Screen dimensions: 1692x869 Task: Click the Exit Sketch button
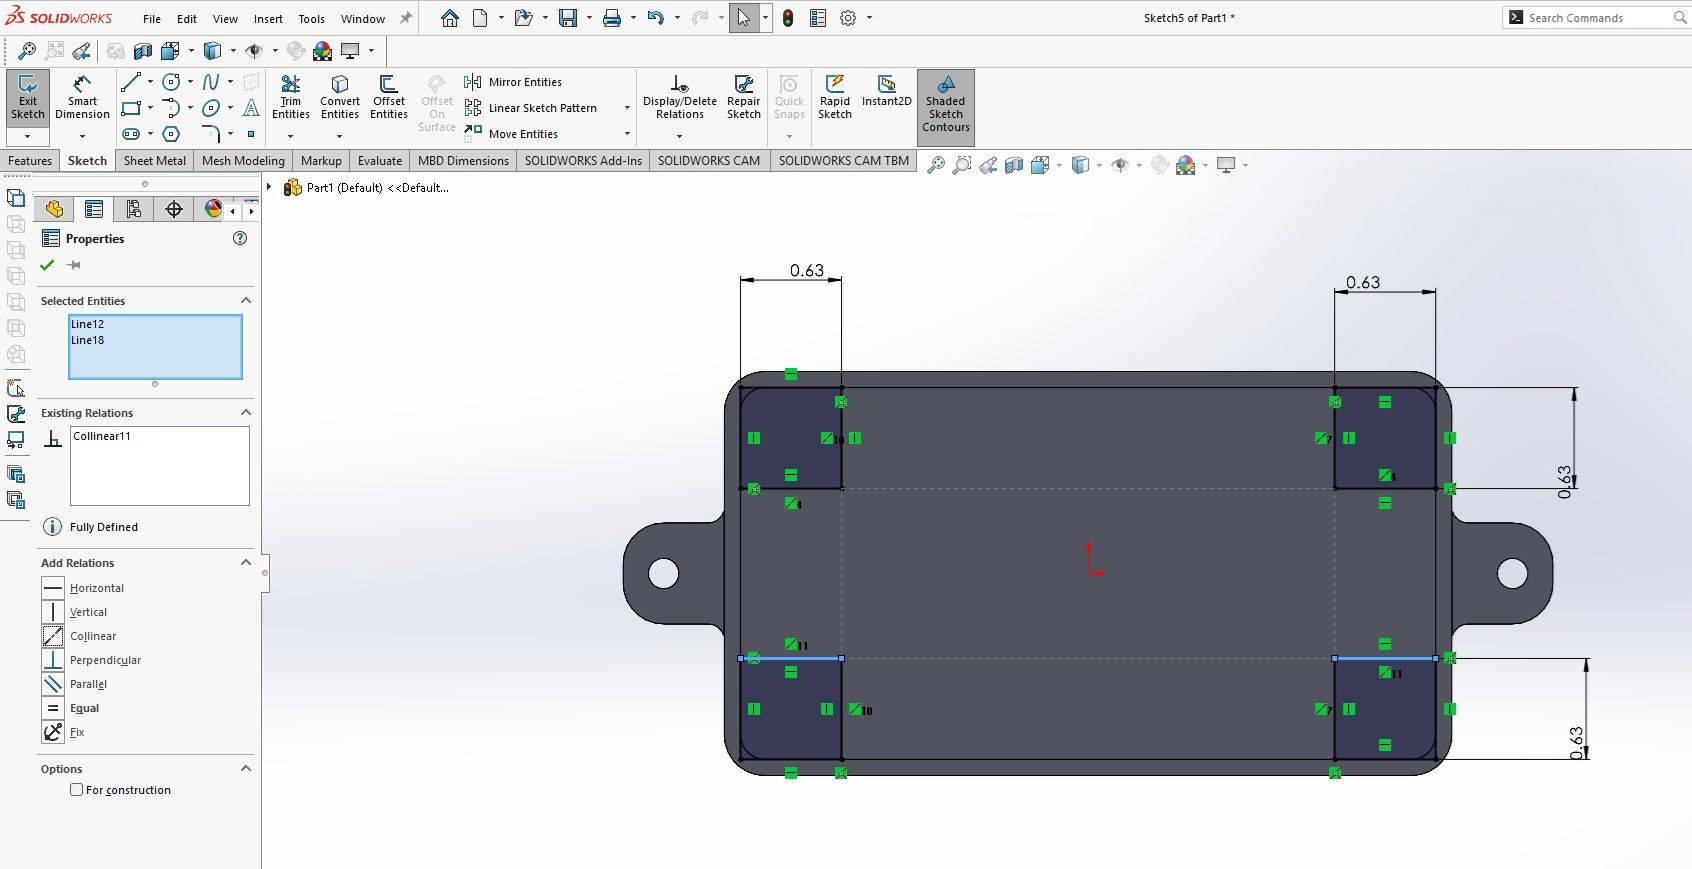(x=28, y=97)
